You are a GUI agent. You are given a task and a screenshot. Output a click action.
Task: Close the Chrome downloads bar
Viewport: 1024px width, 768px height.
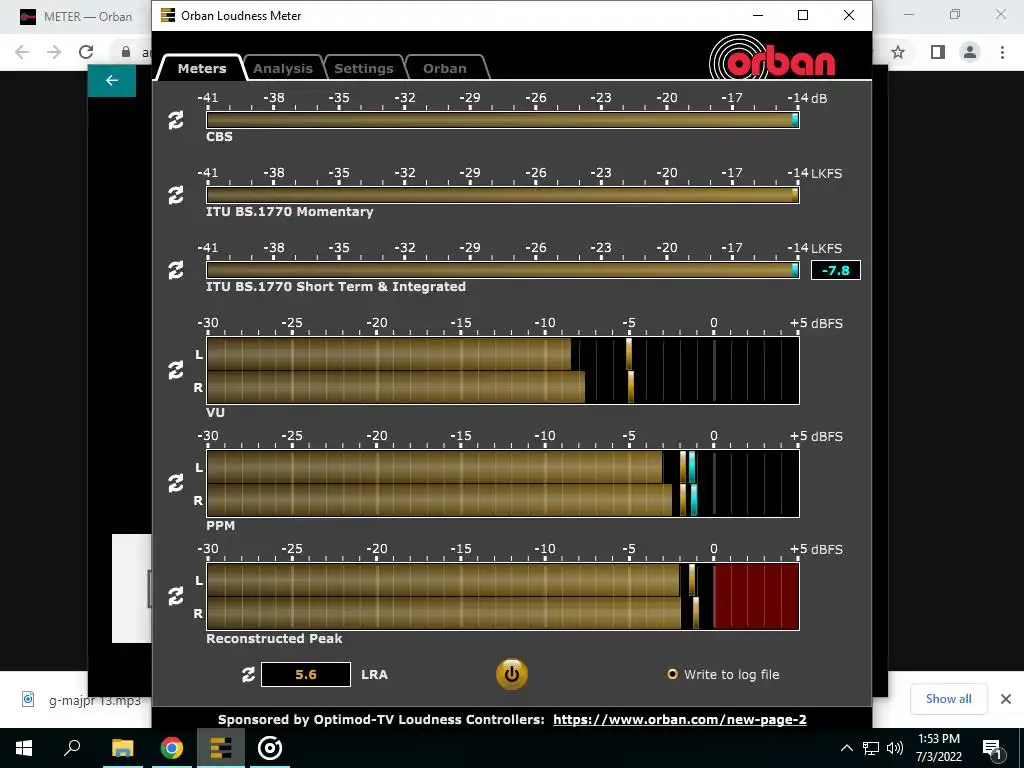point(1006,699)
